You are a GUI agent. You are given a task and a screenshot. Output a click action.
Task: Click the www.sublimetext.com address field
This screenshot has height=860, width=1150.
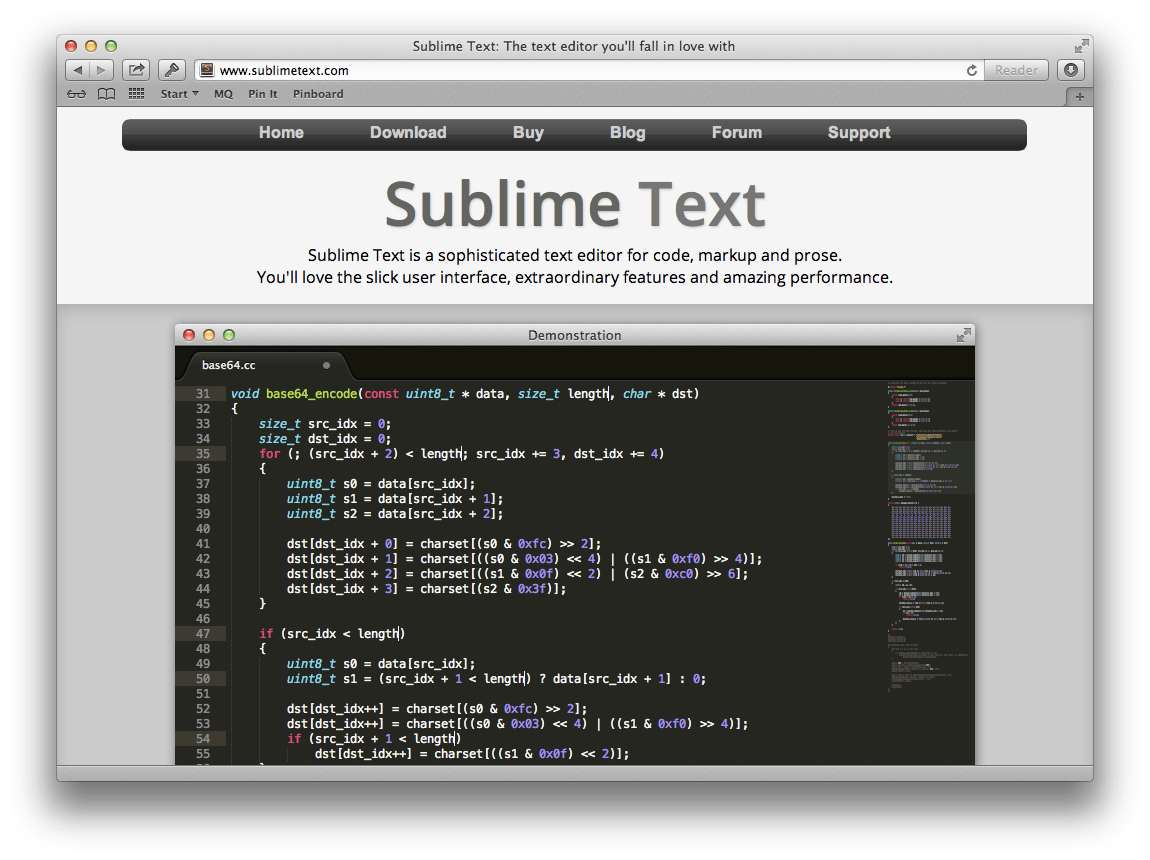pos(579,70)
